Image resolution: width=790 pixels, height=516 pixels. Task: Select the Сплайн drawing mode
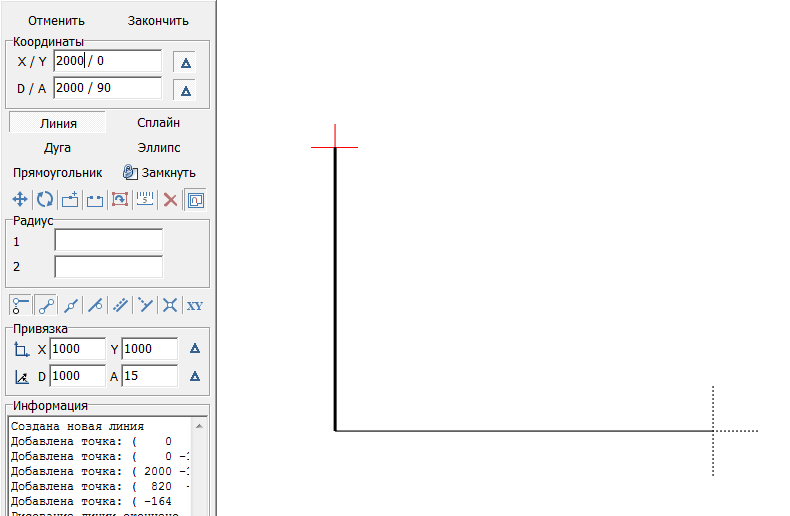coord(158,122)
